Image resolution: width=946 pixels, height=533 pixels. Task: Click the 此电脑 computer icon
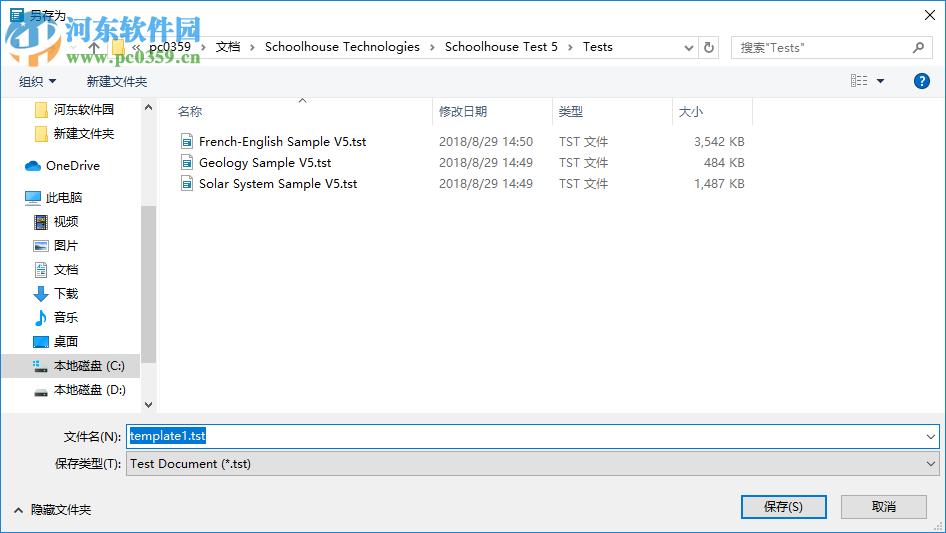pyautogui.click(x=33, y=197)
